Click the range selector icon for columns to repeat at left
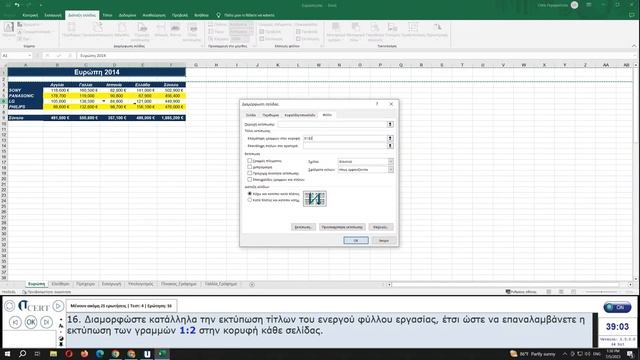The height and width of the screenshot is (360, 640). click(x=390, y=146)
